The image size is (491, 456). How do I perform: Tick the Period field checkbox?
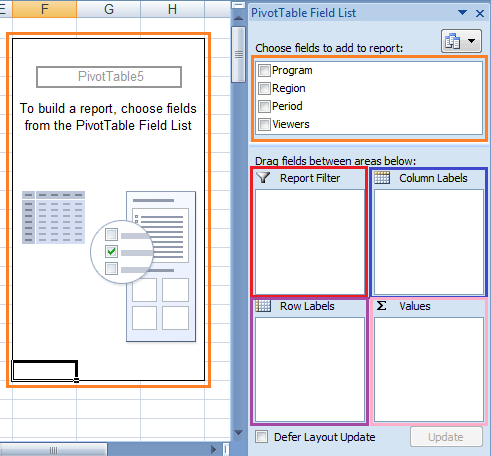pyautogui.click(x=264, y=107)
